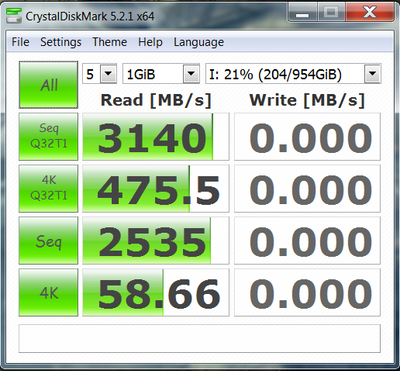
Task: Click the 4K Q32T1 write result 0.000
Action: (307, 189)
